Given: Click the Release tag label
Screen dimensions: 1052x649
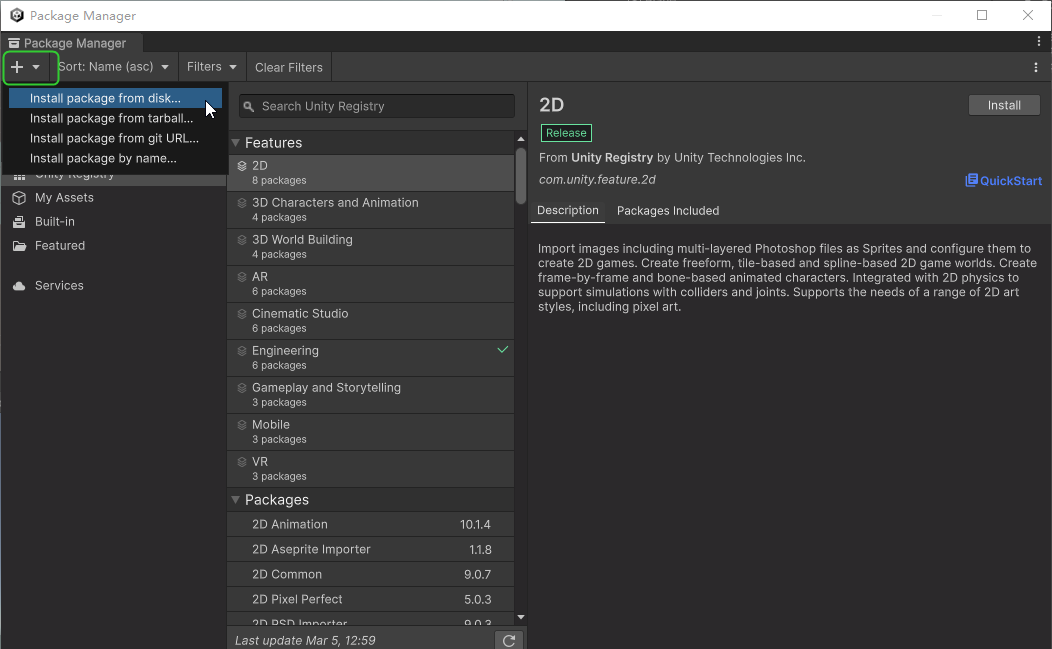Looking at the screenshot, I should pos(566,133).
